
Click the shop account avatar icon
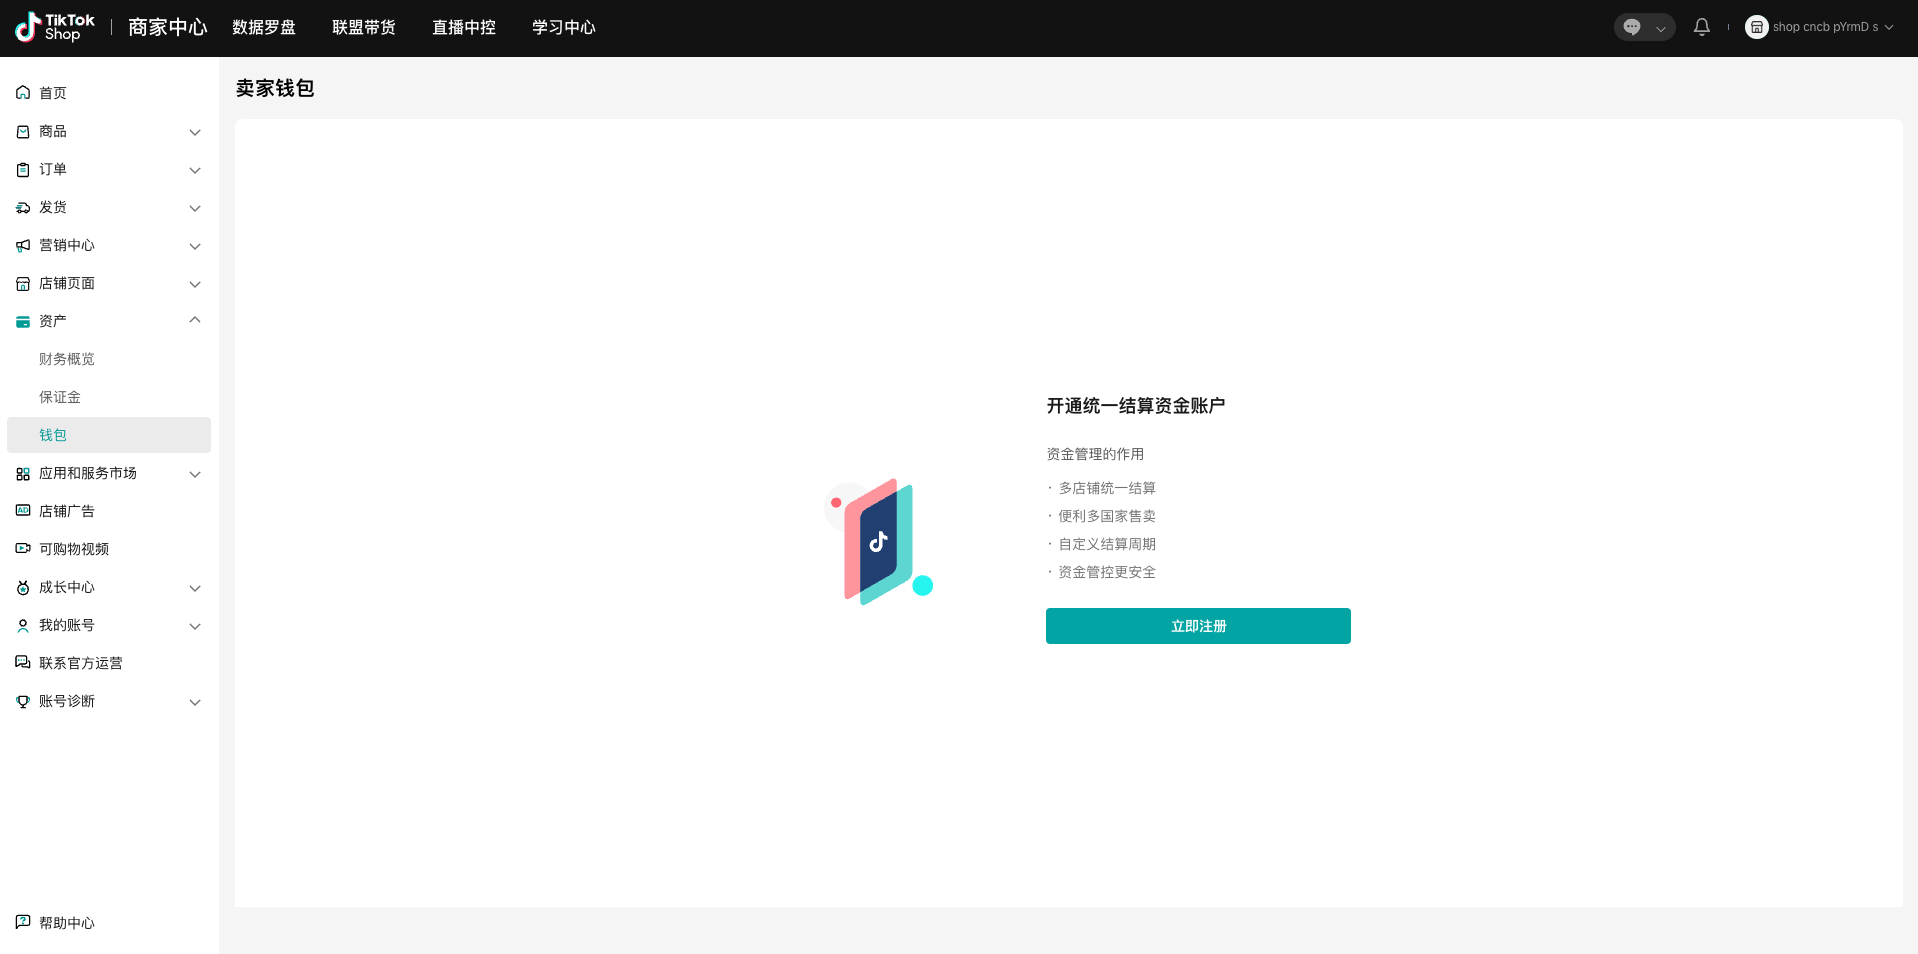click(1756, 27)
